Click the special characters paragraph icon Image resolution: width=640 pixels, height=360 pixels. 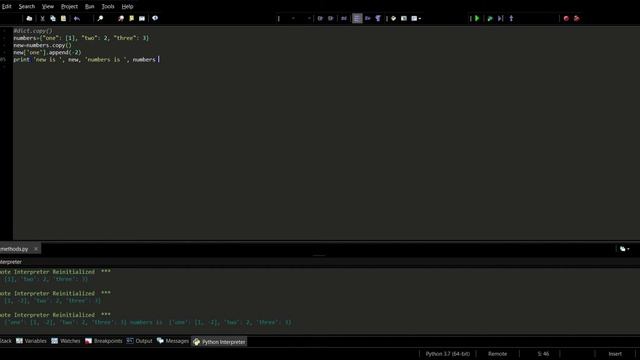point(378,18)
